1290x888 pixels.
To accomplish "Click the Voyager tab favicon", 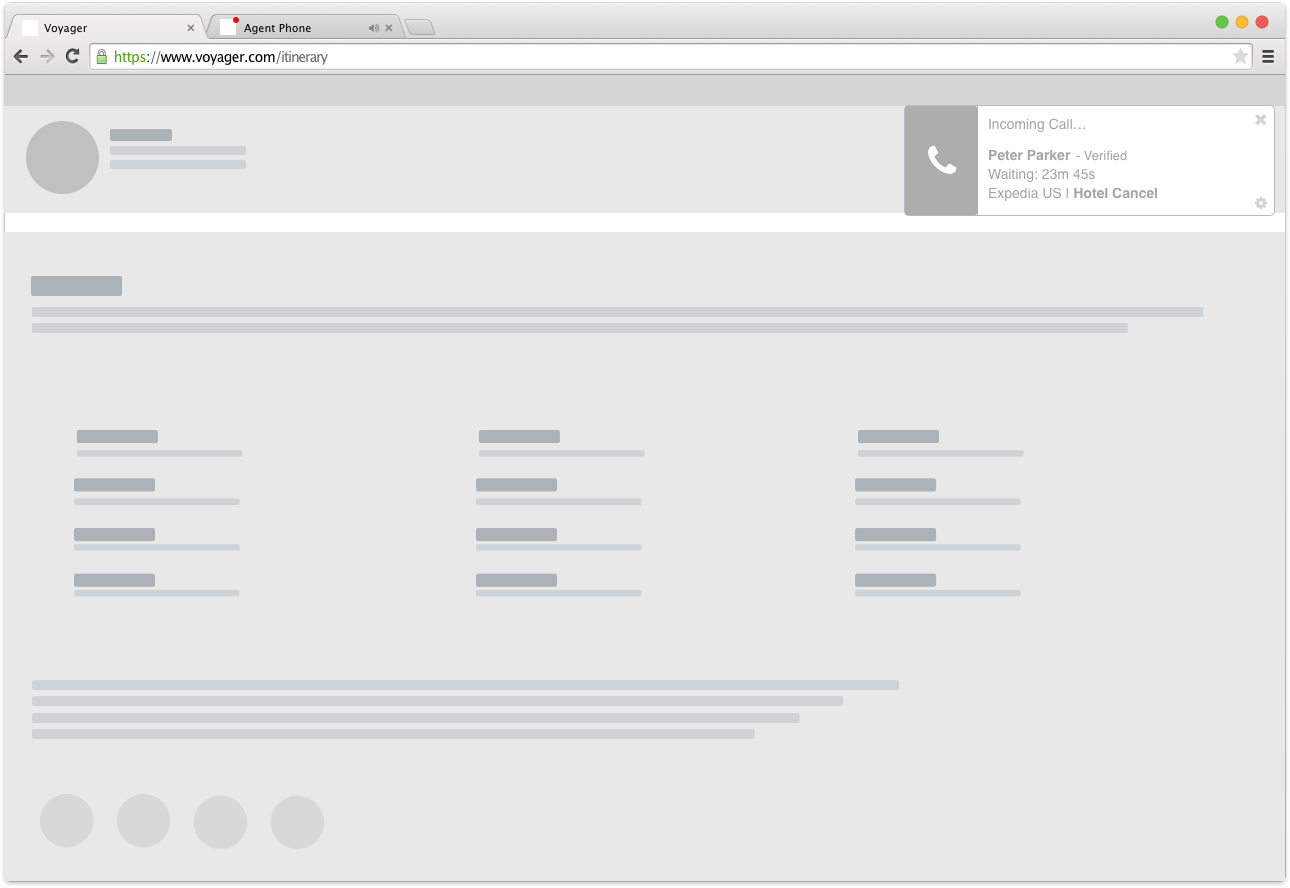I will click(30, 28).
